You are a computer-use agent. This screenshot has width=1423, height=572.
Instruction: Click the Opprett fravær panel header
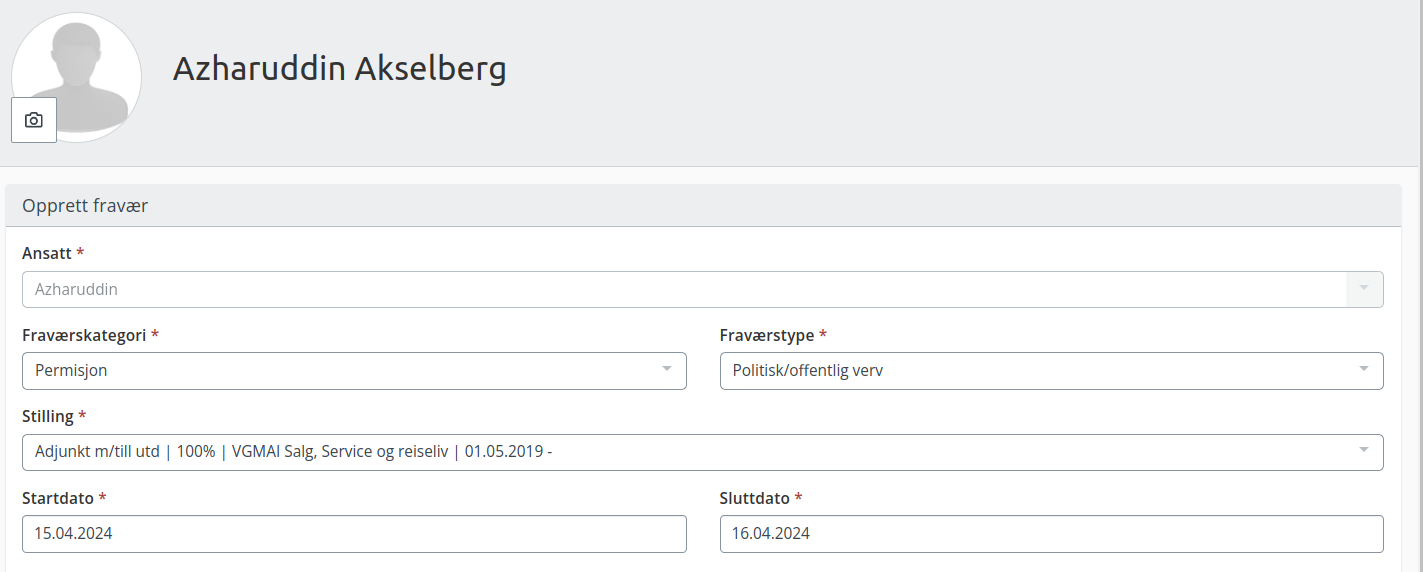click(703, 206)
